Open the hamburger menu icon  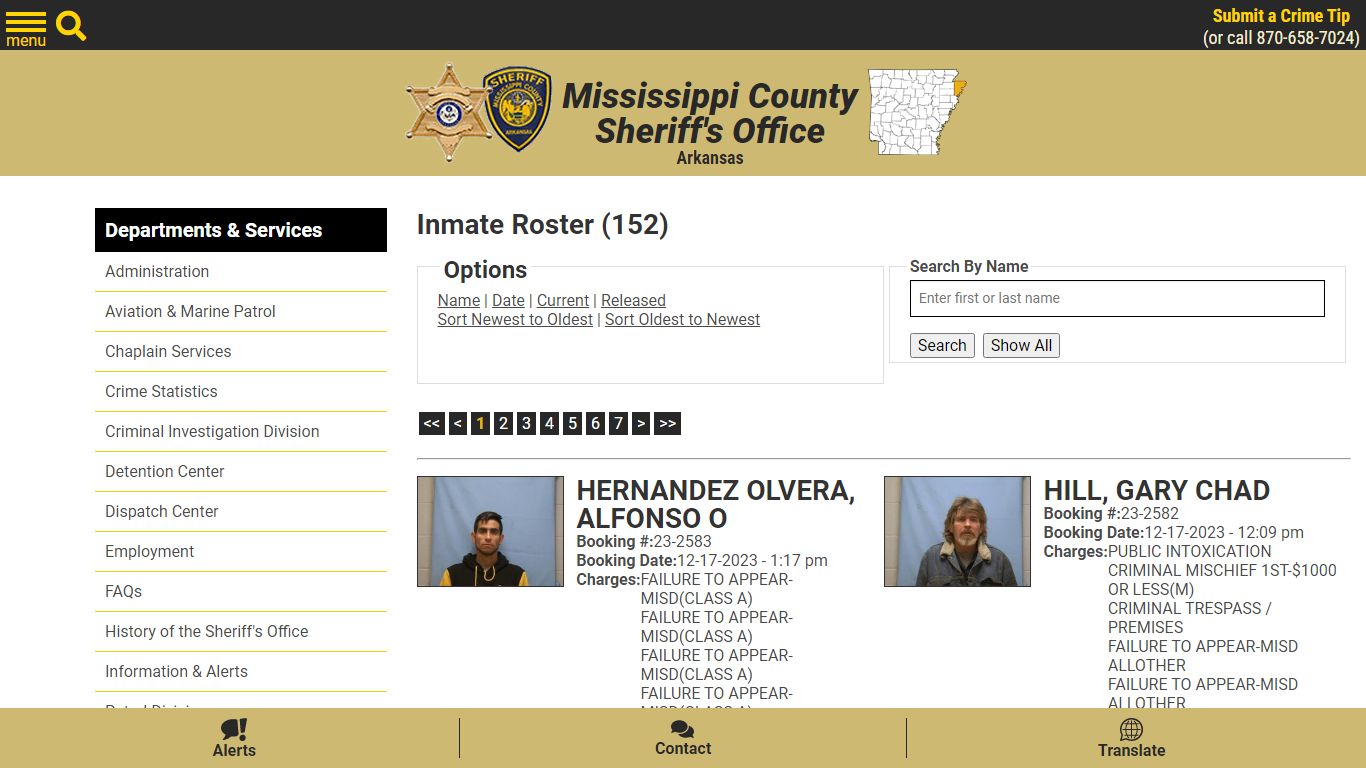(x=26, y=28)
